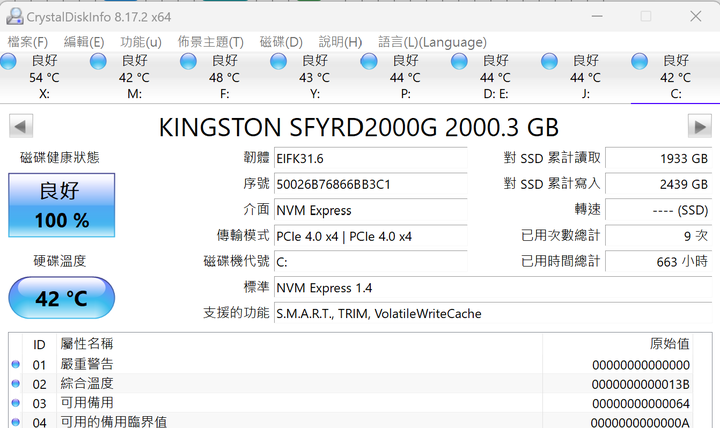Click the 42 °C temperature button
The image size is (720, 428).
(62, 298)
